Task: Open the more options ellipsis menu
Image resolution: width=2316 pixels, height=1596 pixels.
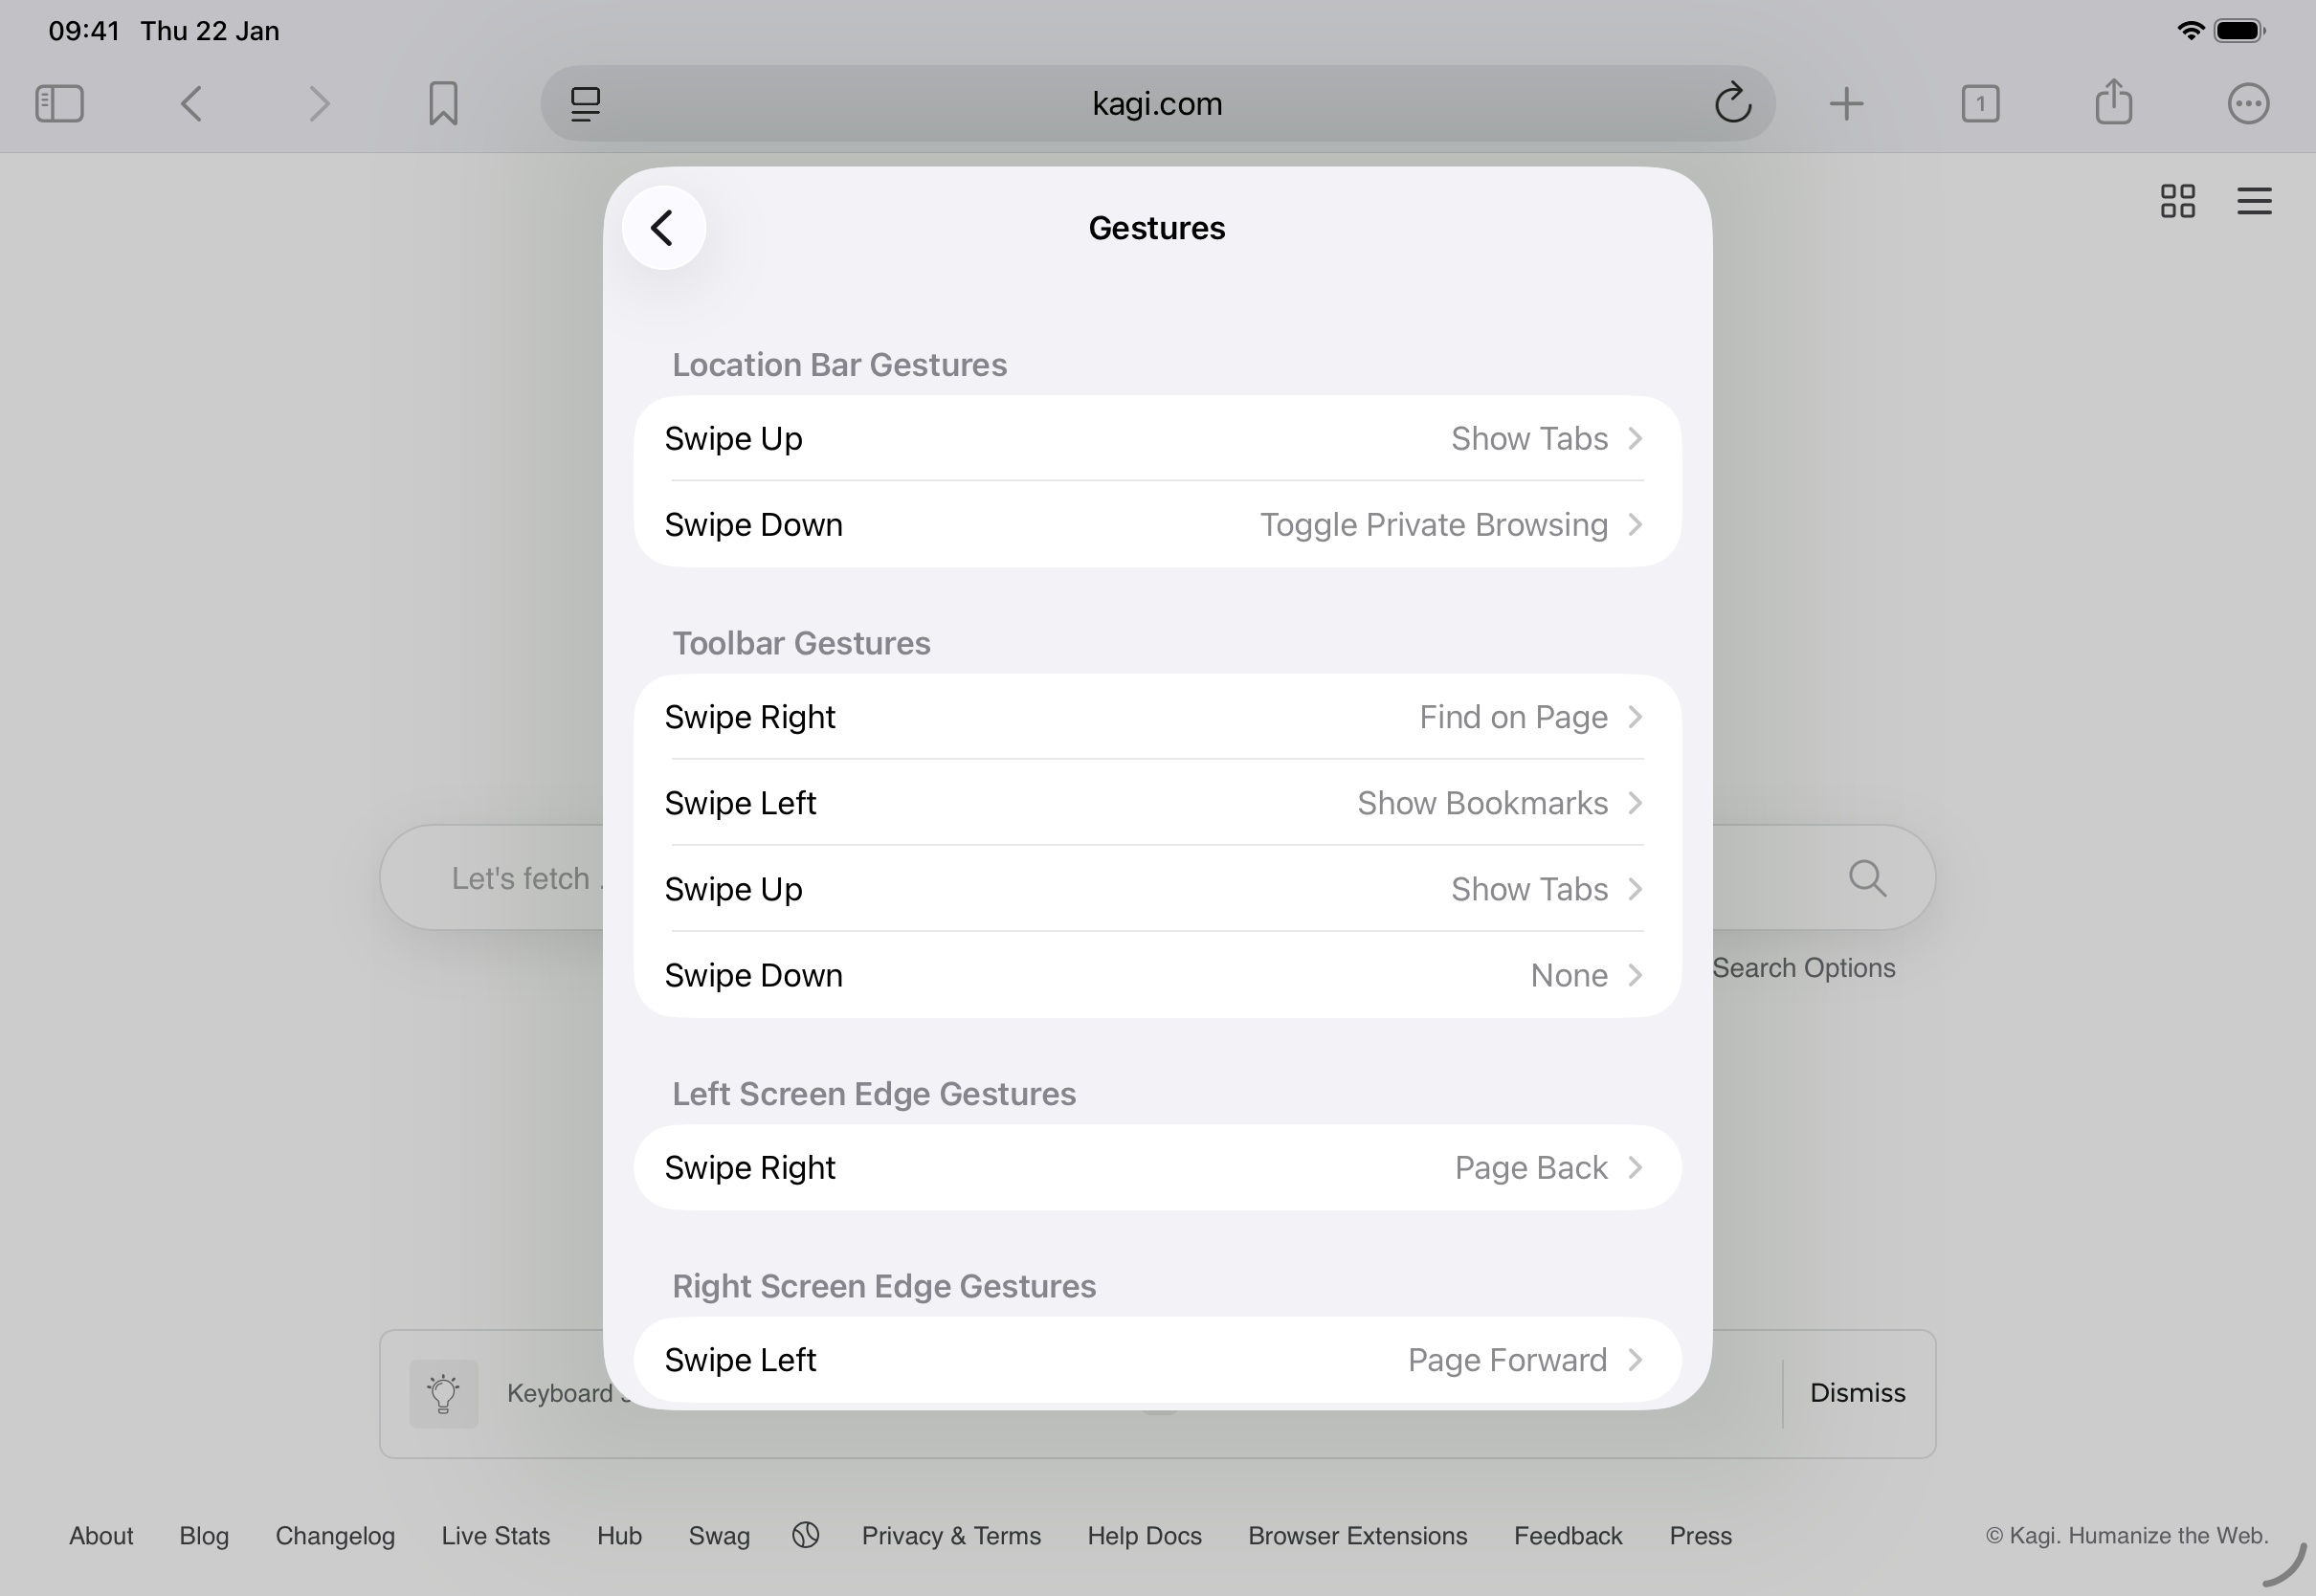Action: [x=2247, y=103]
